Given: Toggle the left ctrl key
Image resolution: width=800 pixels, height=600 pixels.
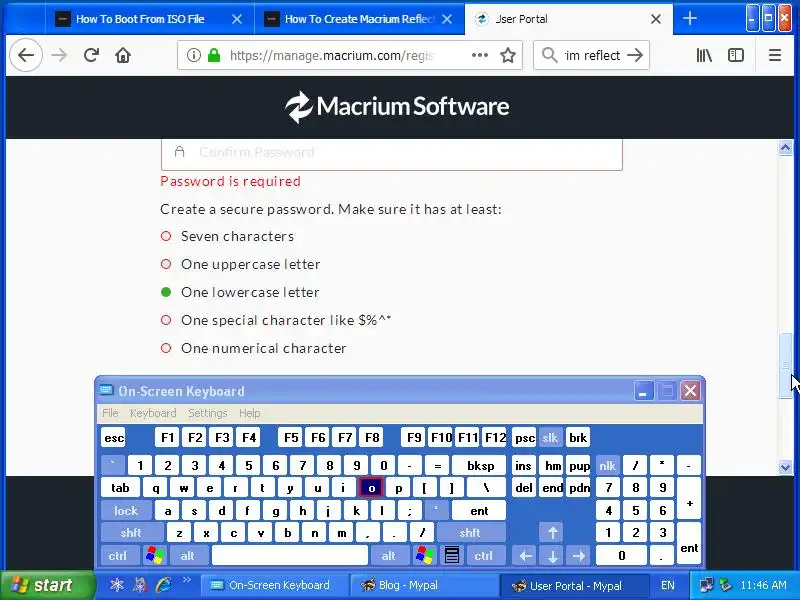Looking at the screenshot, I should point(118,556).
